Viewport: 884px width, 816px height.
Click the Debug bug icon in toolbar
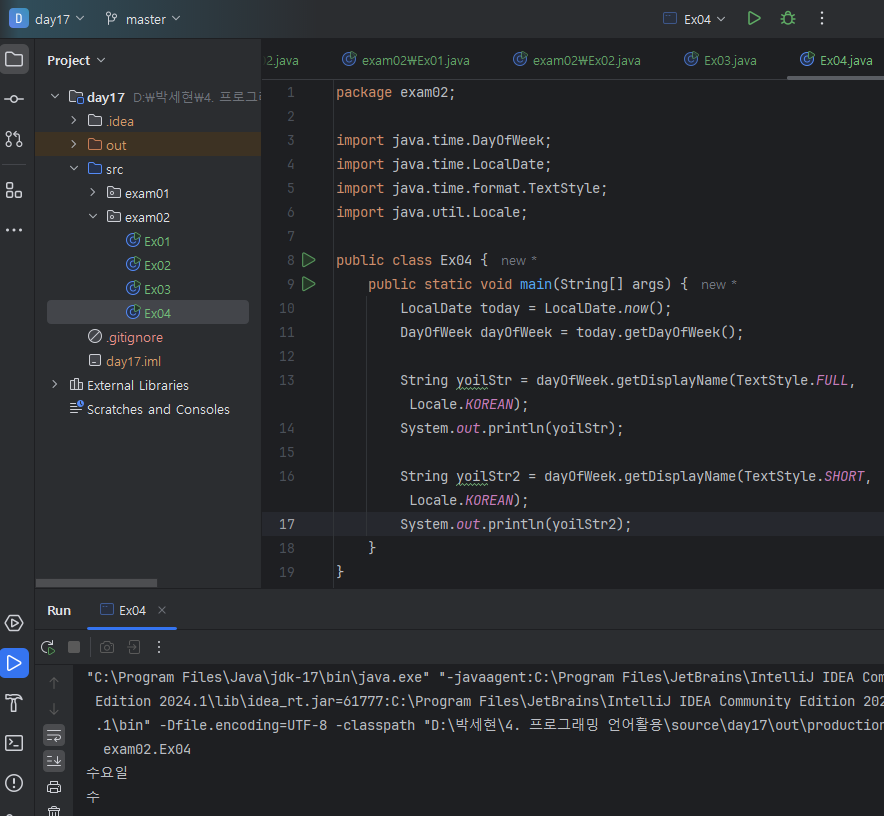tap(788, 19)
